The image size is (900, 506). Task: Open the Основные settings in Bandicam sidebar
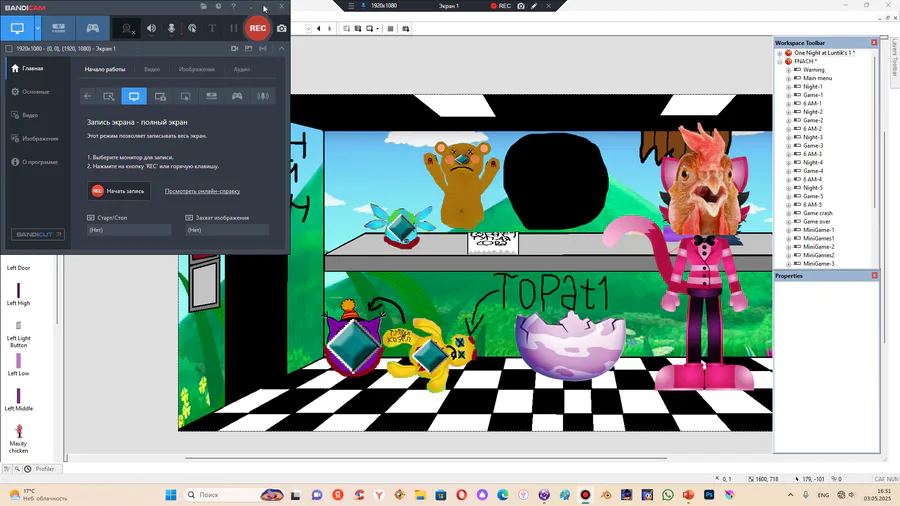point(35,92)
